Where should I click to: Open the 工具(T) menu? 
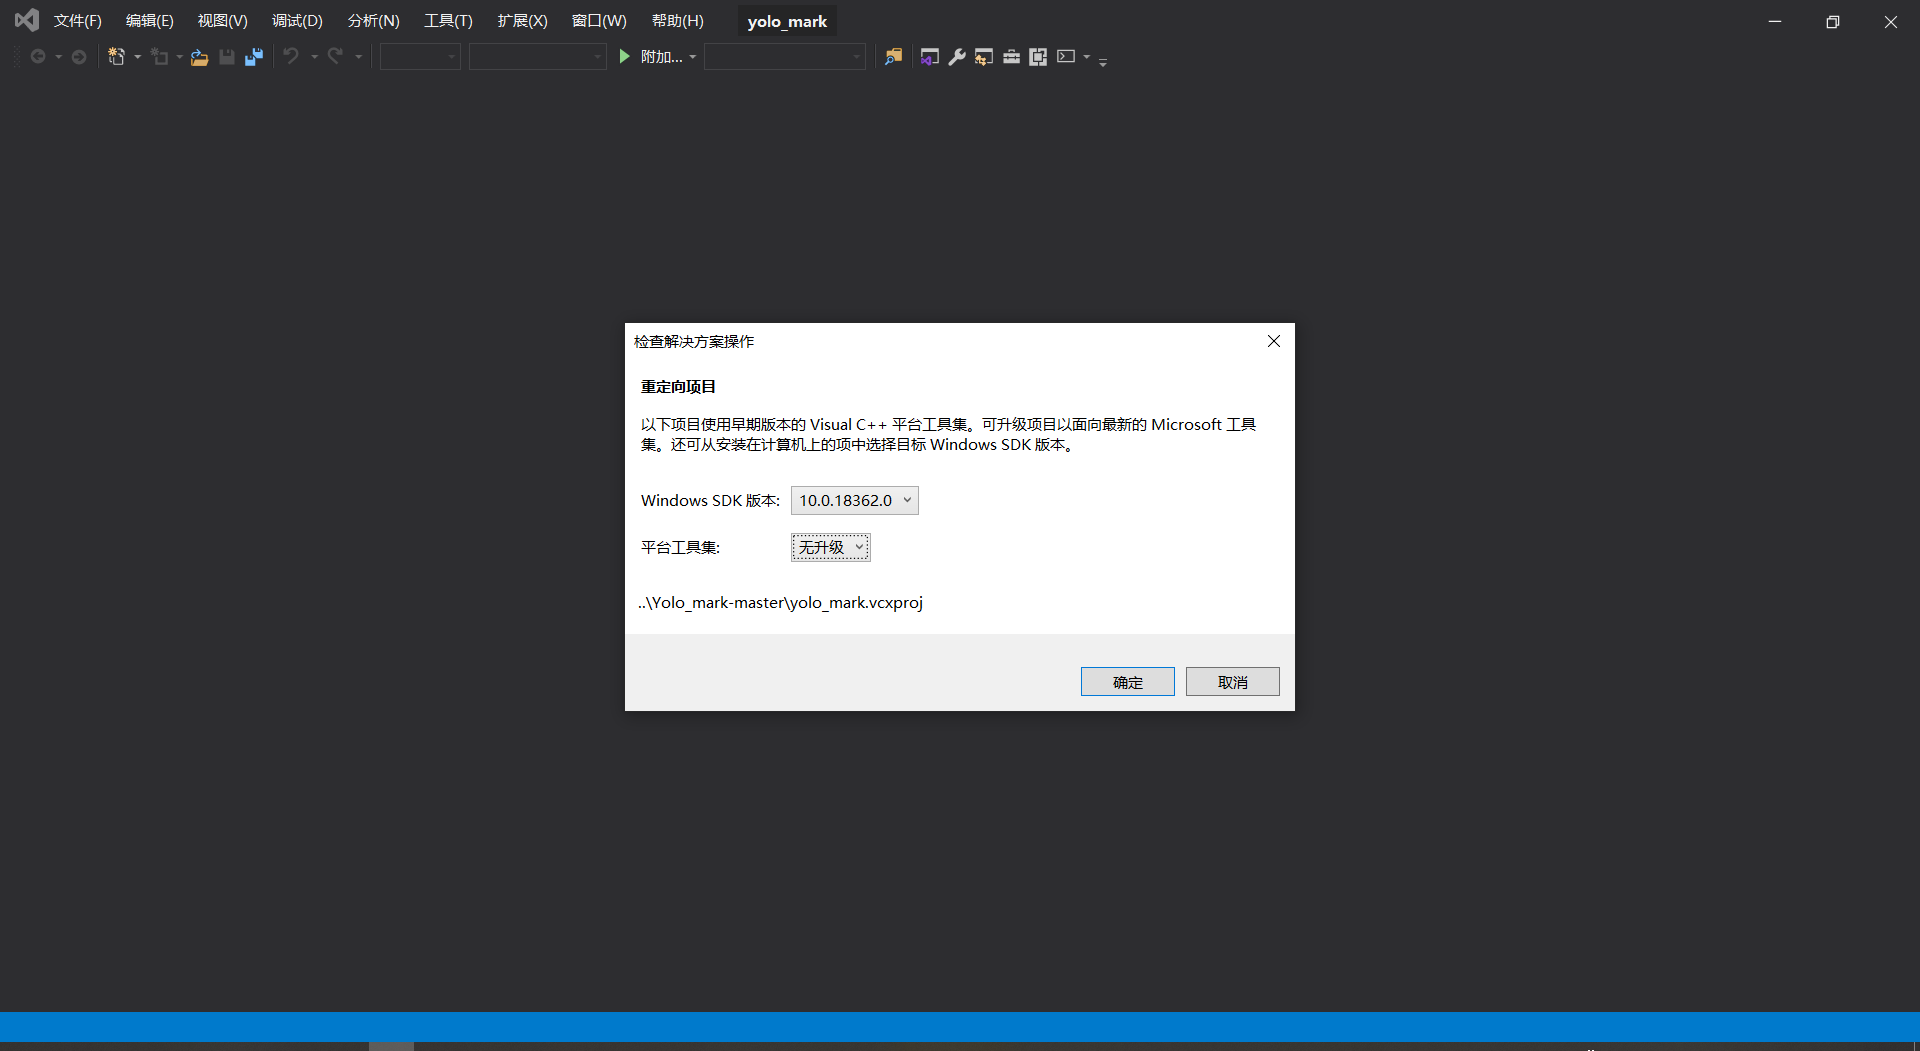tap(448, 20)
